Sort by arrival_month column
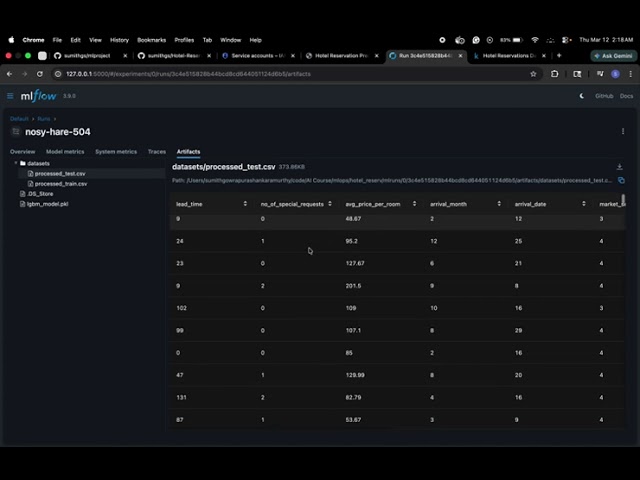The image size is (640, 480). click(499, 204)
